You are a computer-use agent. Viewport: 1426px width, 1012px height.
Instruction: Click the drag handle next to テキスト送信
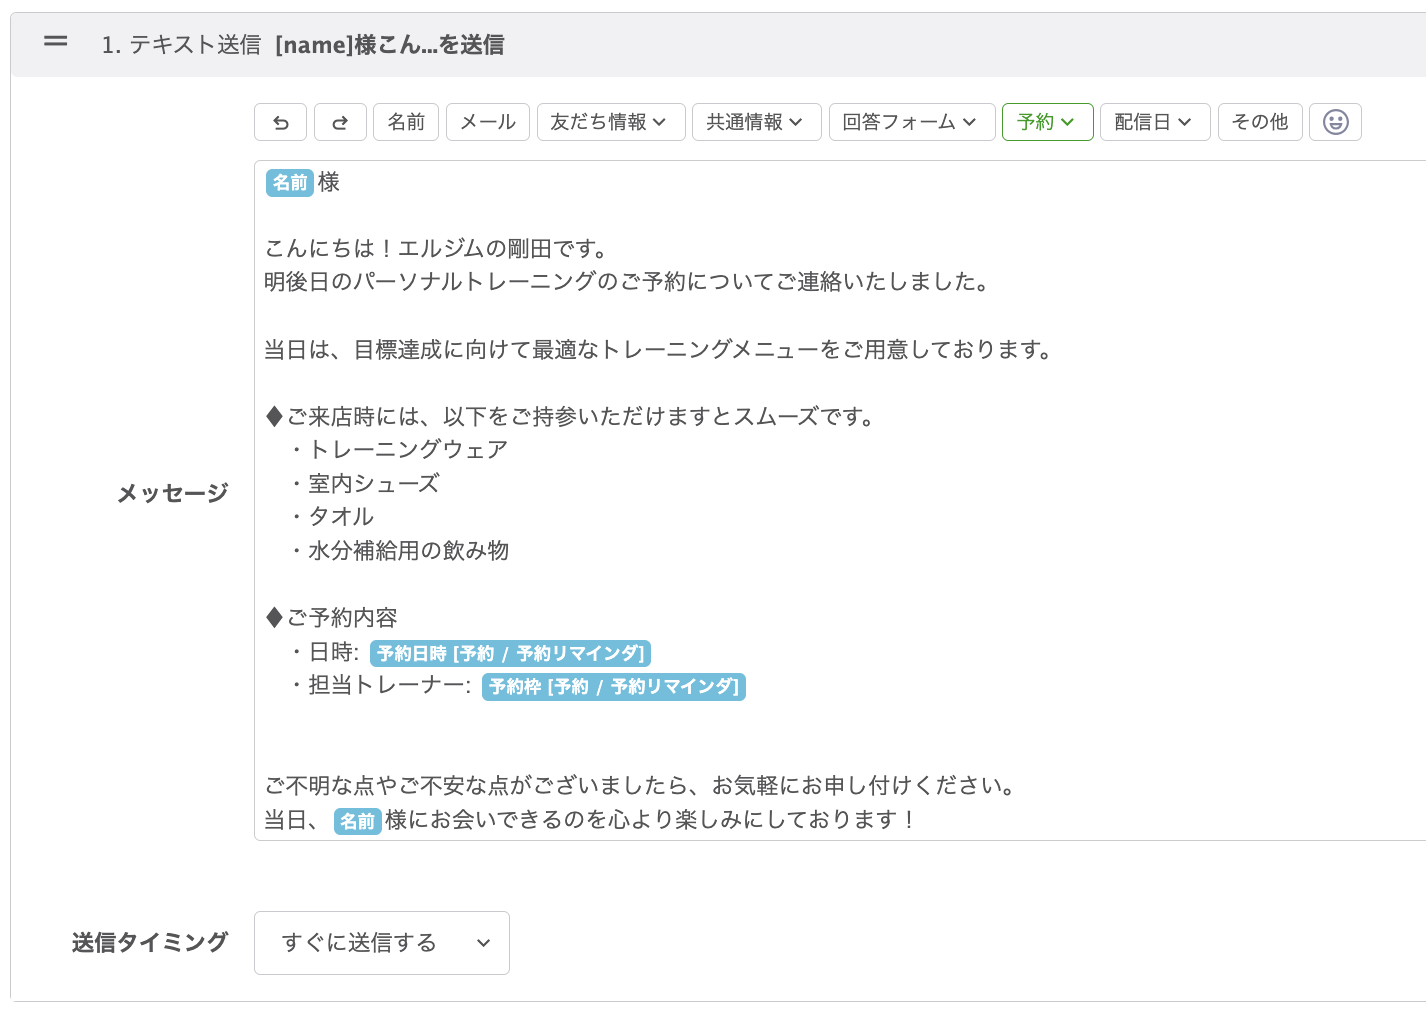(55, 41)
